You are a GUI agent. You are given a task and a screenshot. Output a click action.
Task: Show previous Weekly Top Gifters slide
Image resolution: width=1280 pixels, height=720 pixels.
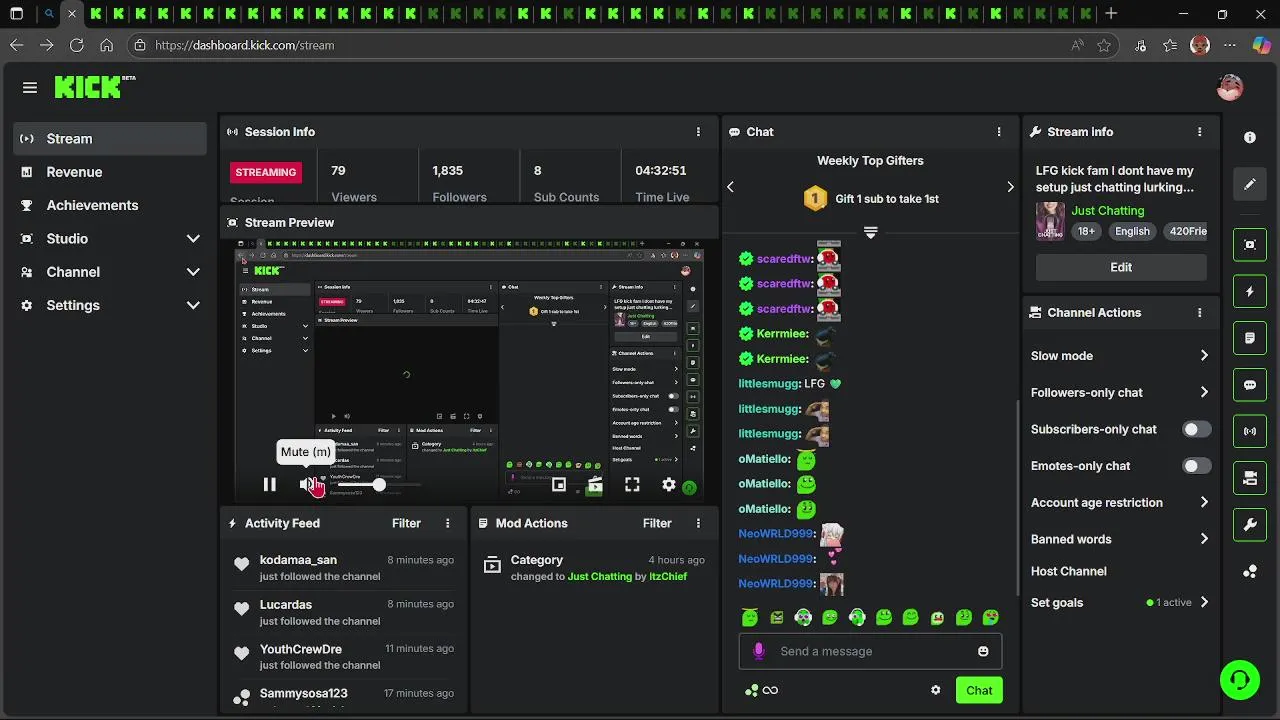tap(730, 187)
